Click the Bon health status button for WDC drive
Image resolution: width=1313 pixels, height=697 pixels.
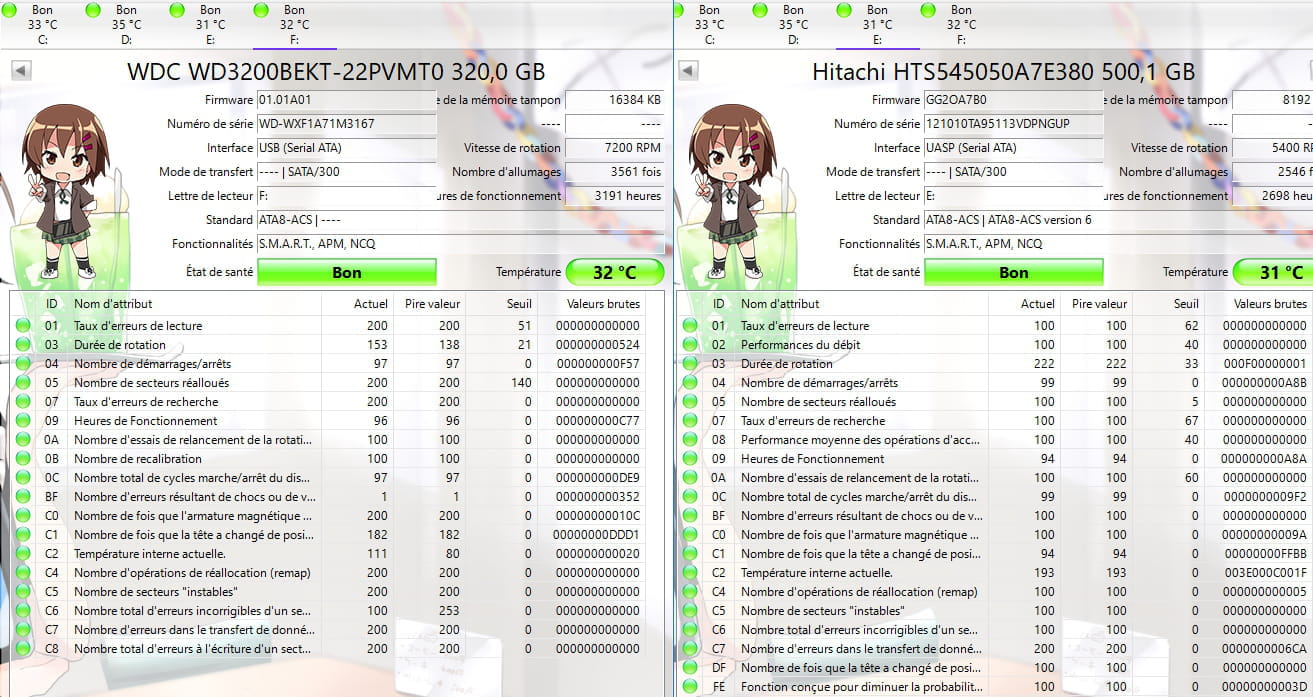pyautogui.click(x=347, y=272)
